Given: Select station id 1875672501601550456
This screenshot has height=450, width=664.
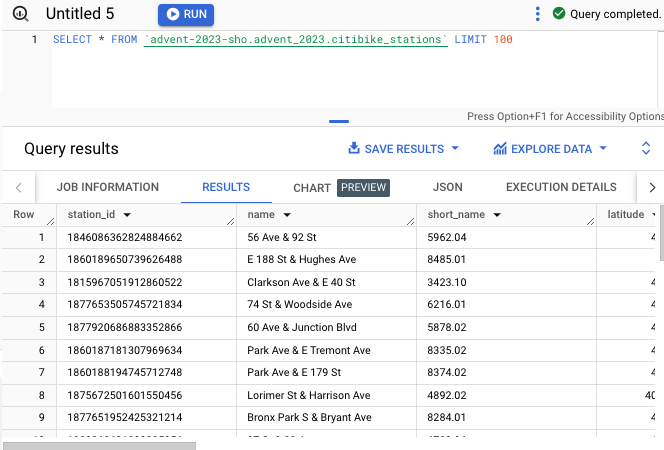Looking at the screenshot, I should (x=124, y=395).
